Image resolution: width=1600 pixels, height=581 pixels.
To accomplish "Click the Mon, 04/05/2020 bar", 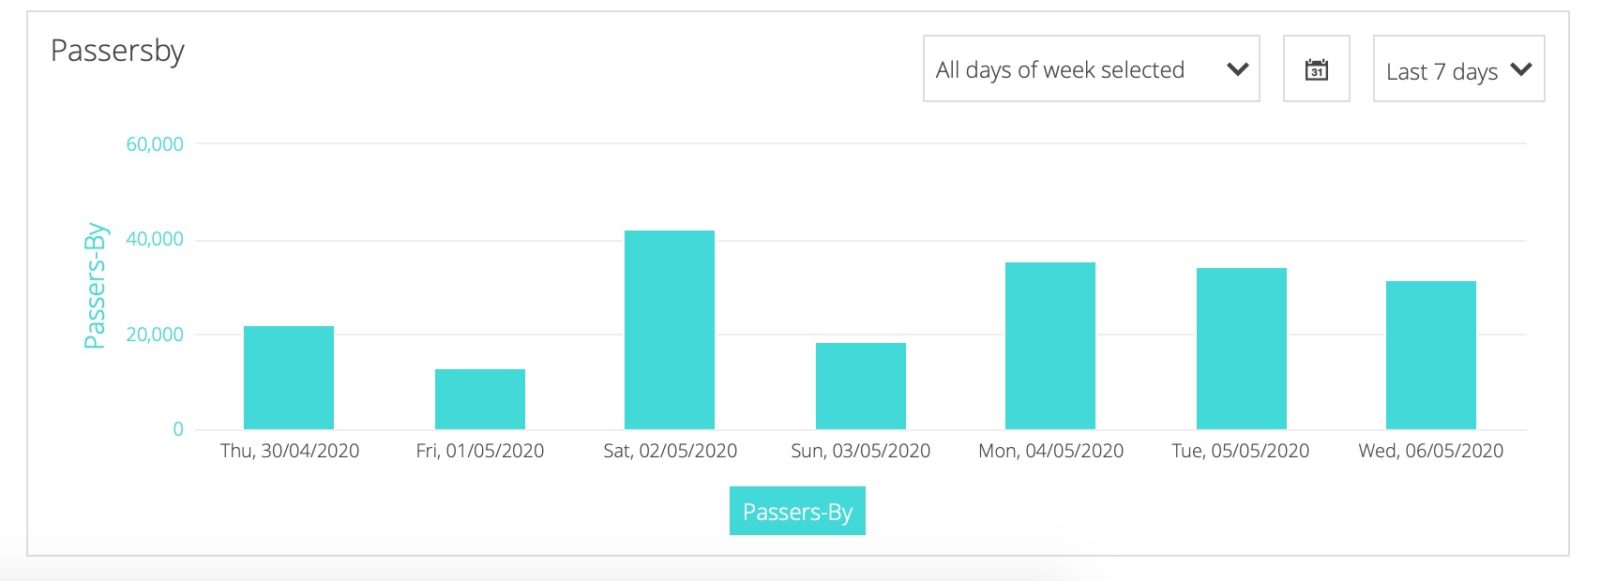I will point(1050,346).
